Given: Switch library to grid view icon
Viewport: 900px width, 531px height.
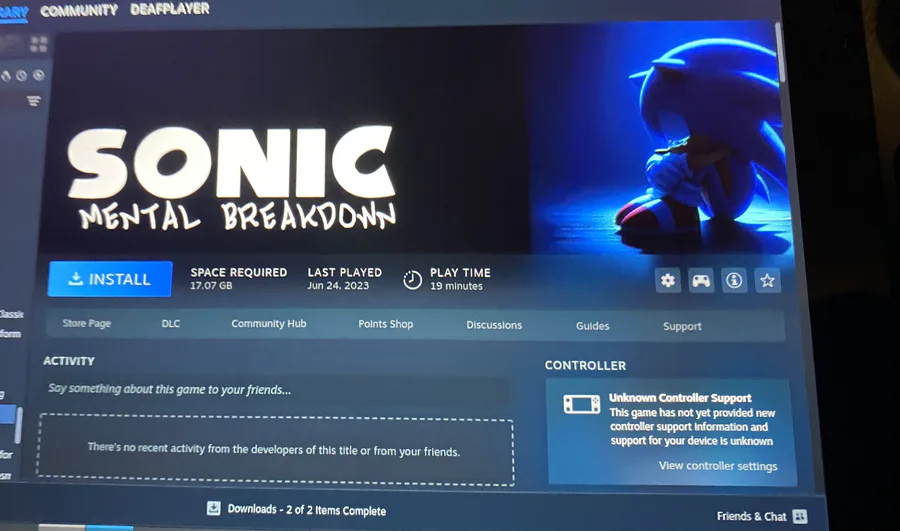Looking at the screenshot, I should pyautogui.click(x=38, y=44).
